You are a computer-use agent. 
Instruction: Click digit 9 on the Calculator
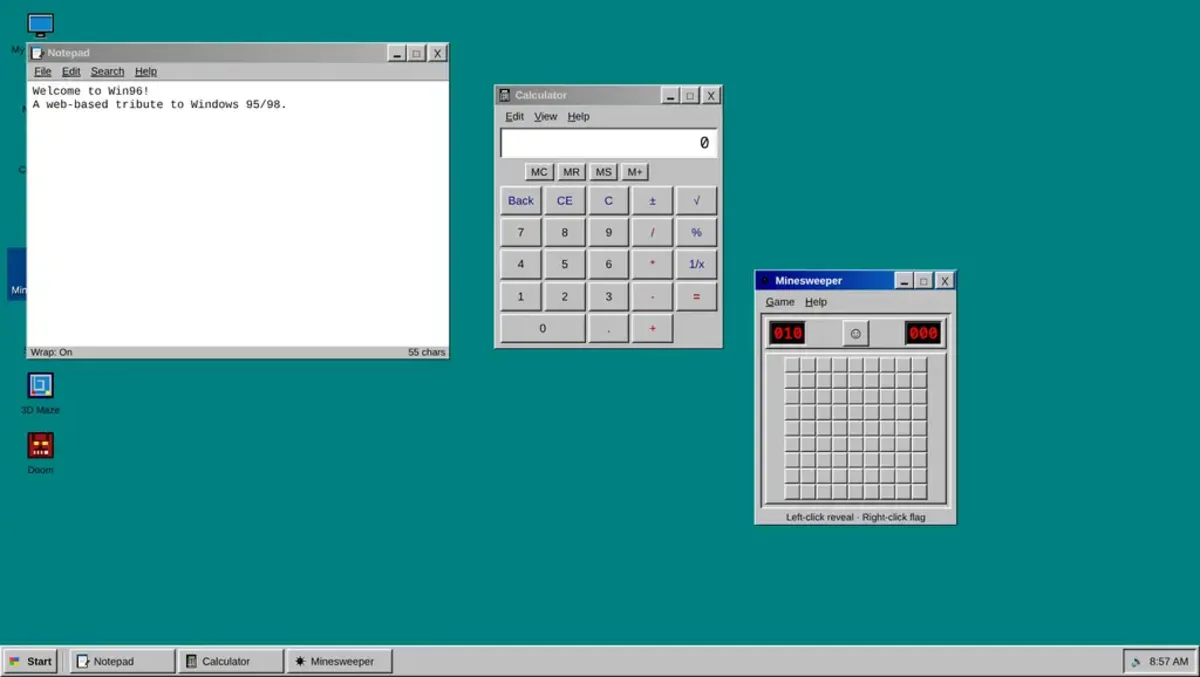608,232
